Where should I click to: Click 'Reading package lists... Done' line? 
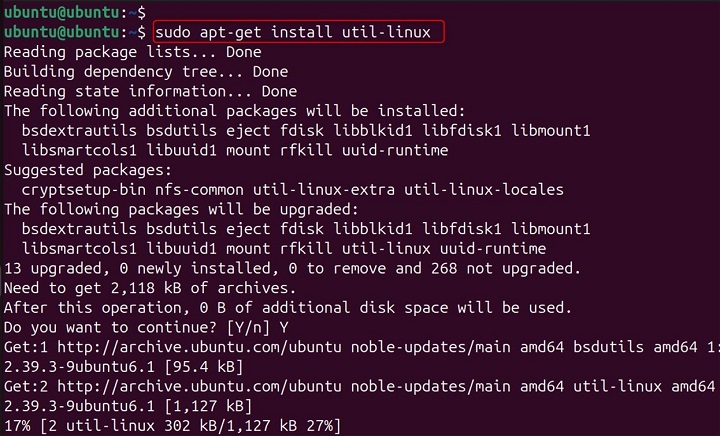[132, 52]
